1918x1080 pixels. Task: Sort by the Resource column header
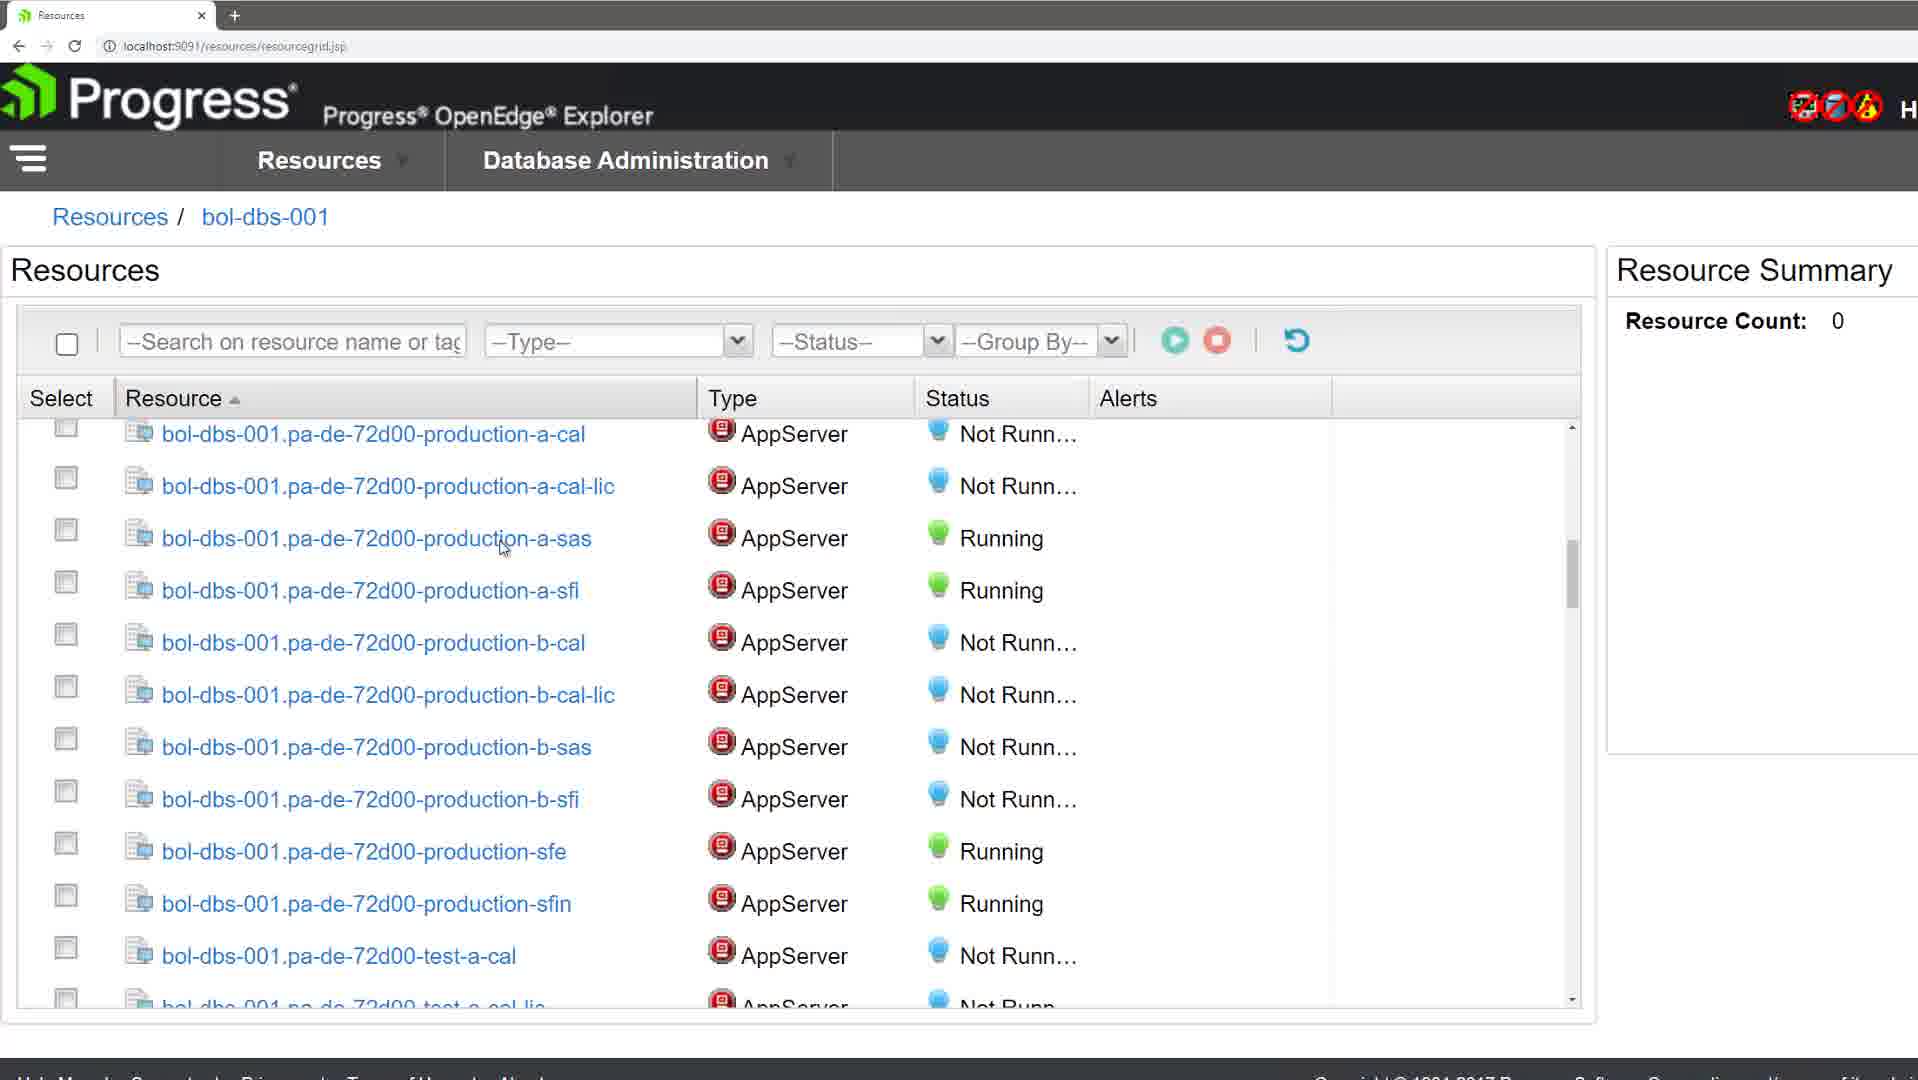click(x=406, y=398)
